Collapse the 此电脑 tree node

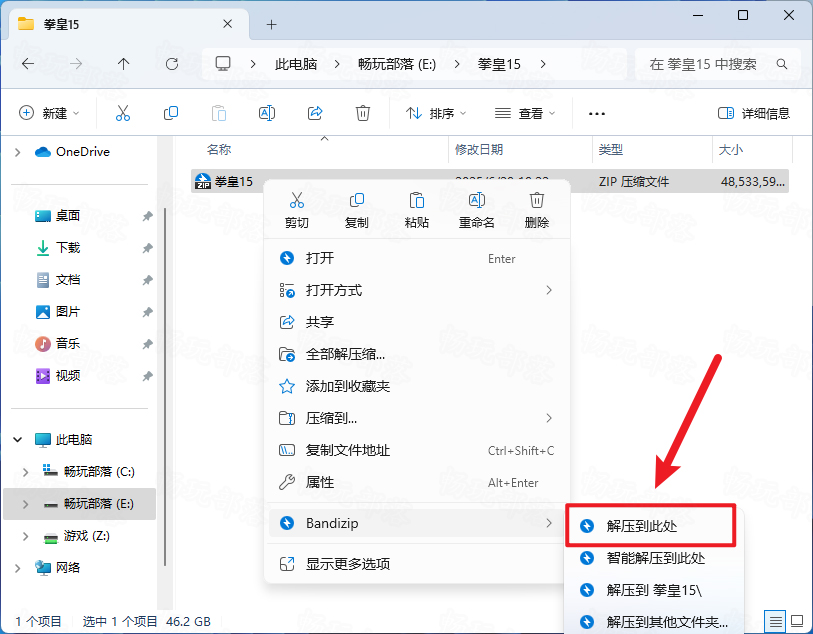[x=17, y=440]
